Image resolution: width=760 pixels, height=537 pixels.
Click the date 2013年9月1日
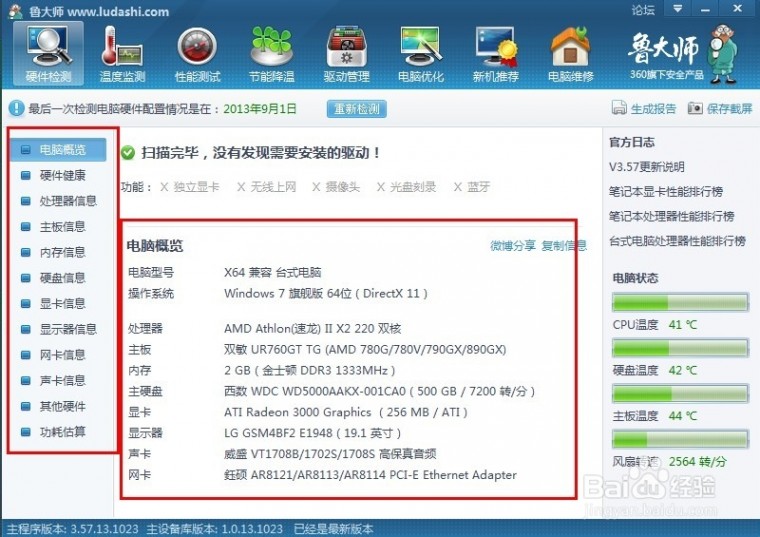click(260, 109)
